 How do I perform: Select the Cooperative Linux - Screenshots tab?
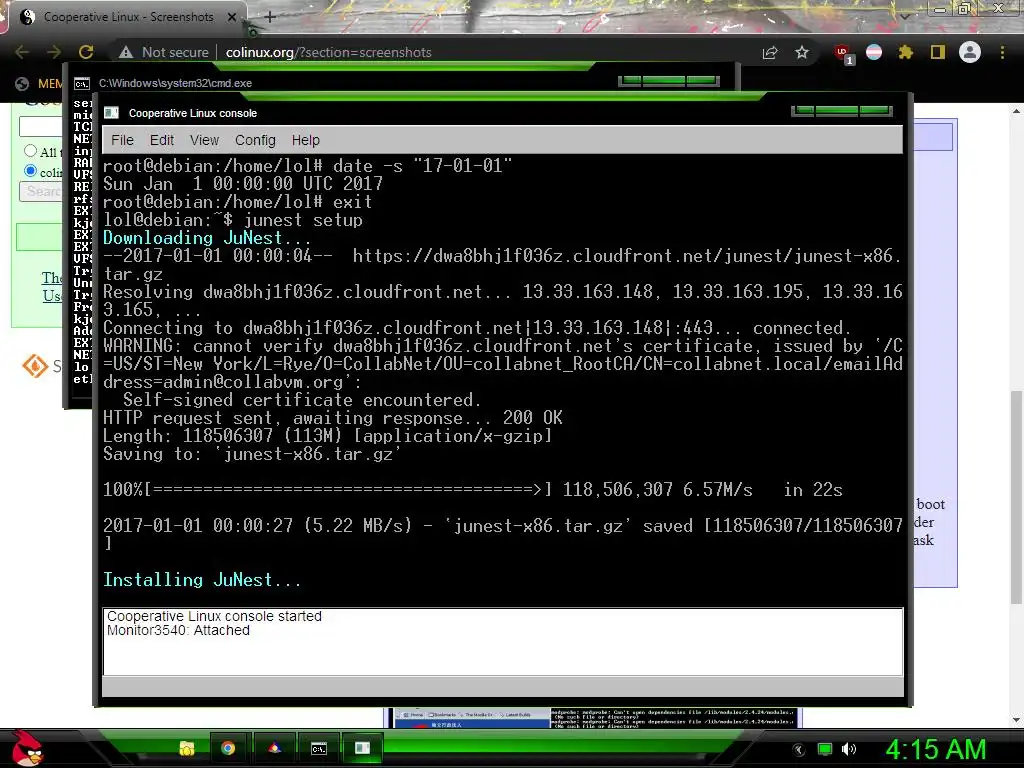pyautogui.click(x=128, y=17)
